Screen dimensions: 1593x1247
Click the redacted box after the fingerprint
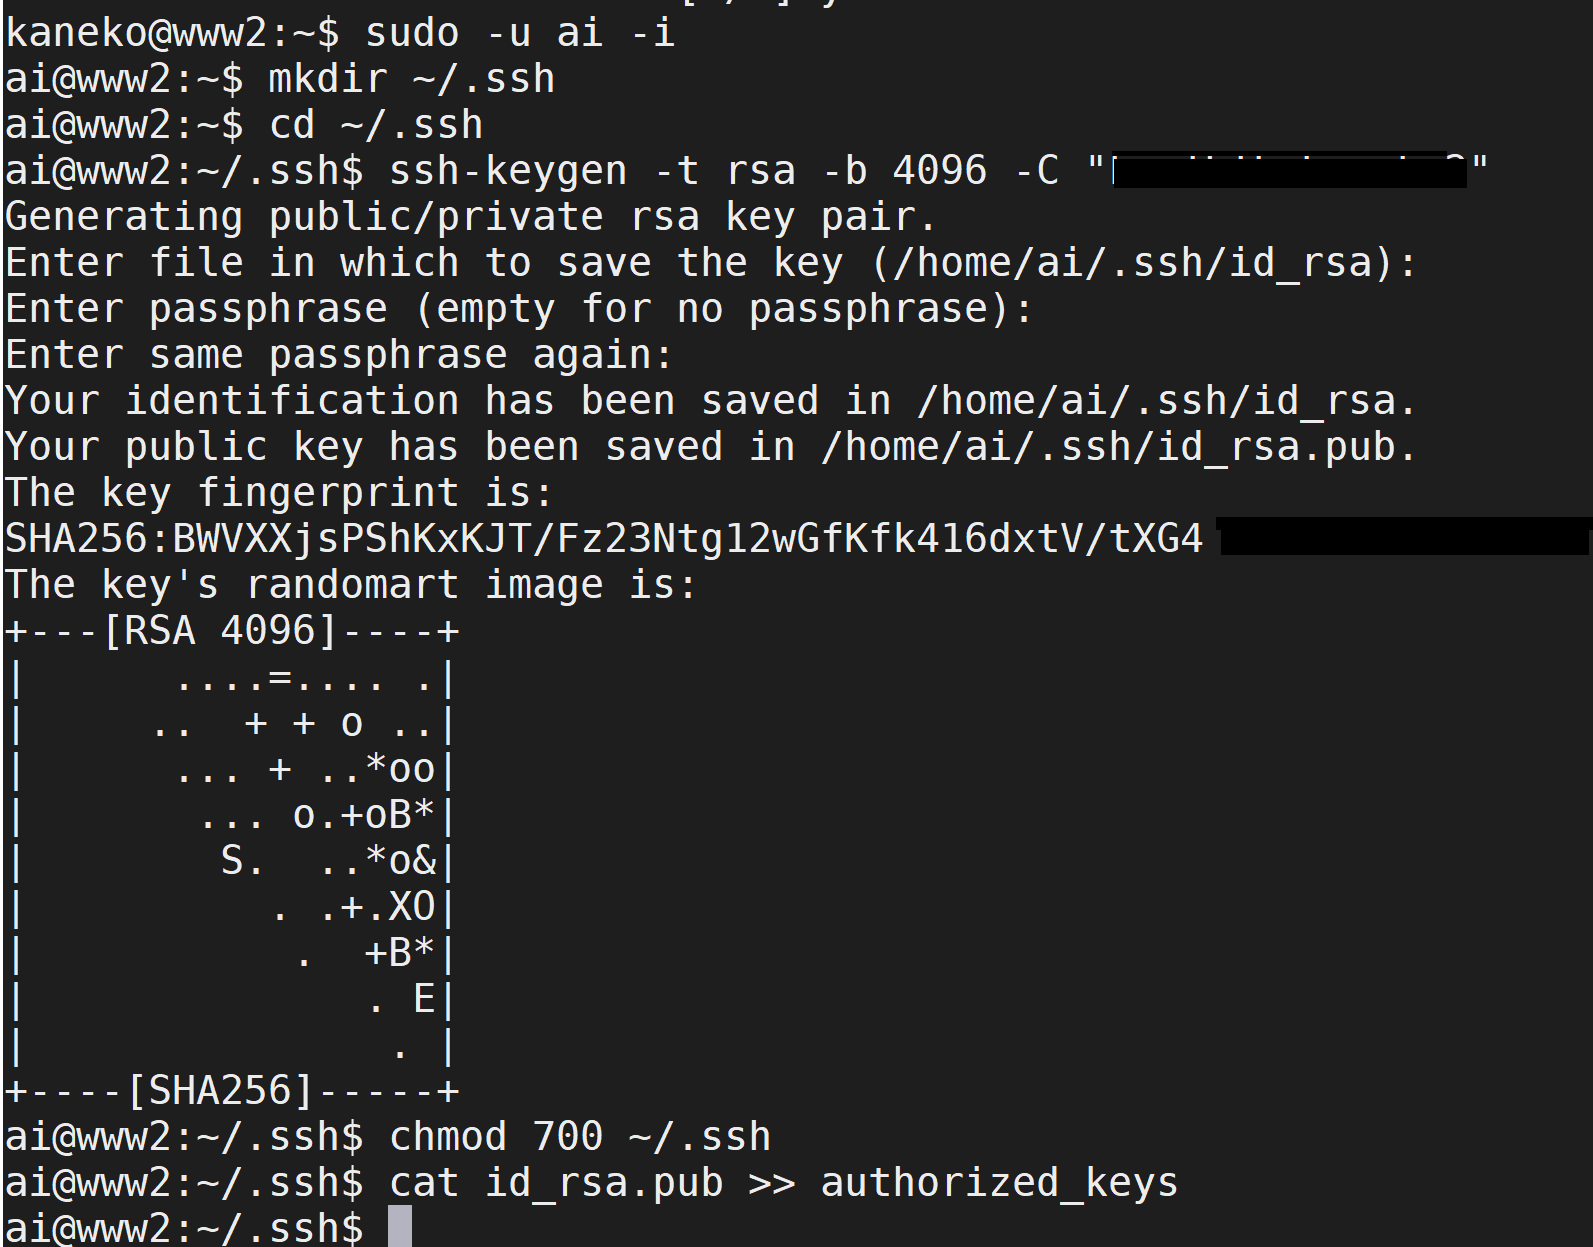tap(1405, 536)
